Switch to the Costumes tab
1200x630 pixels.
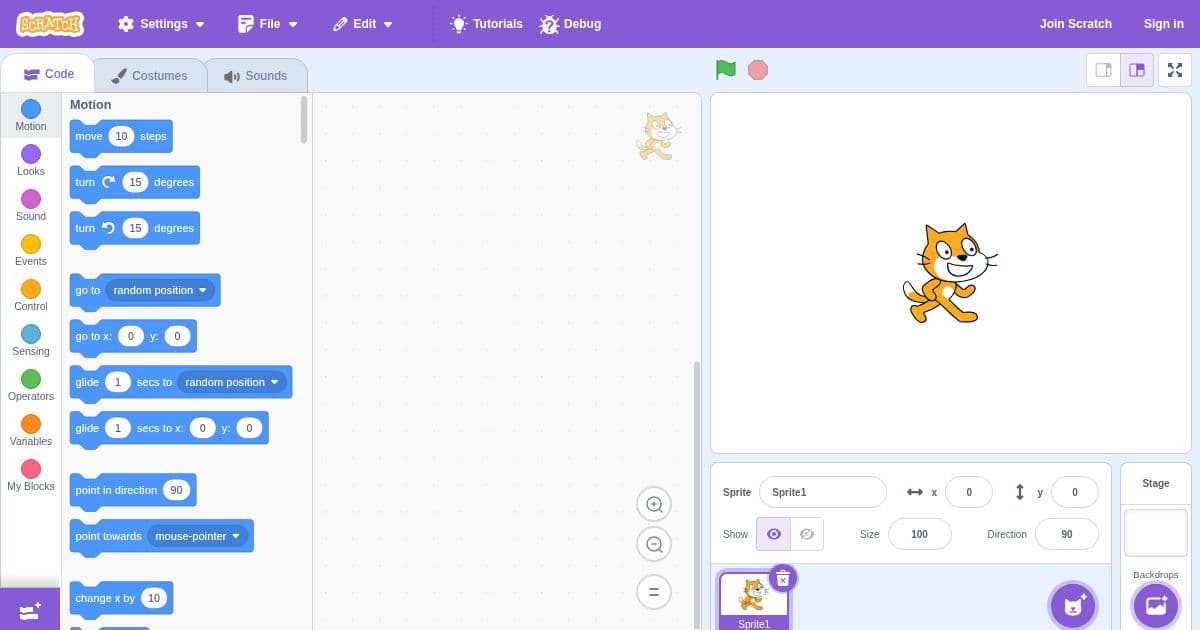click(x=149, y=76)
